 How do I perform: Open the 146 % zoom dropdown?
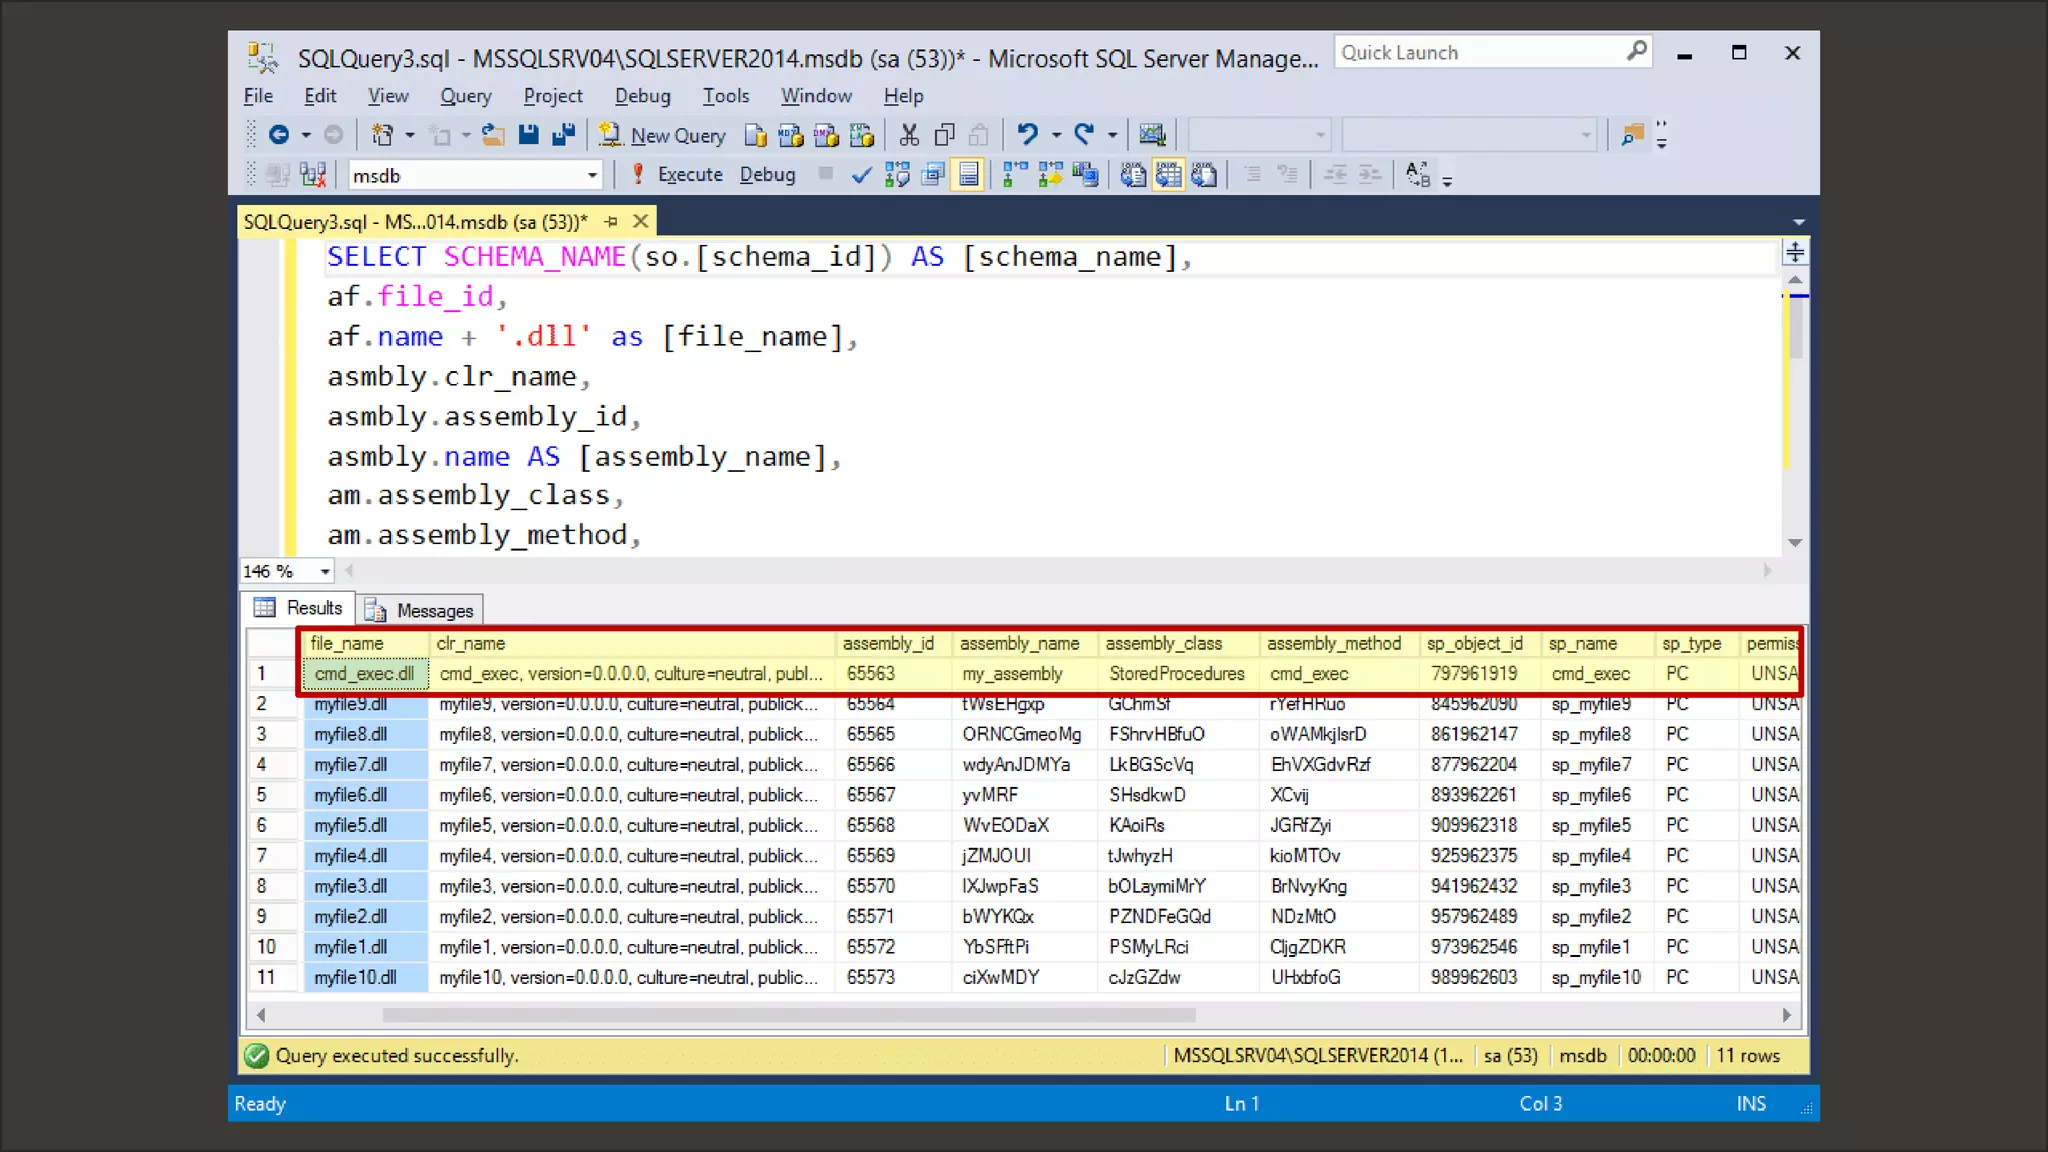click(325, 571)
